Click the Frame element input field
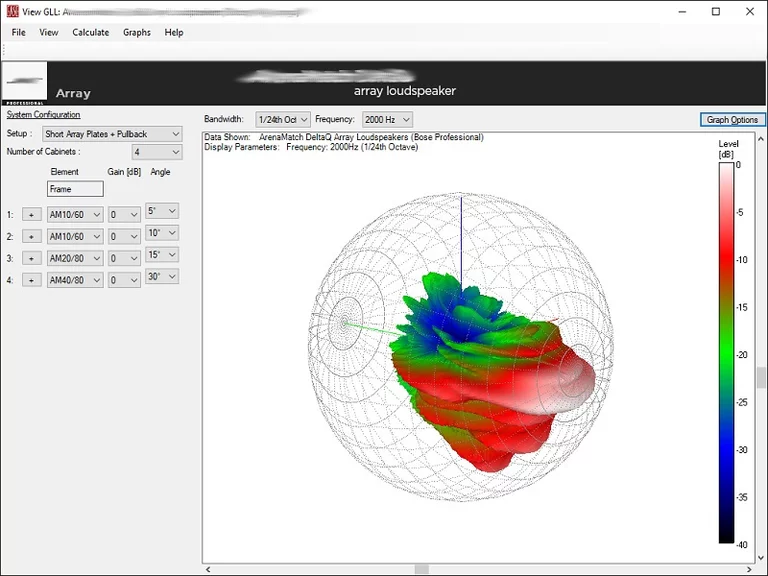This screenshot has height=576, width=768. pos(75,189)
